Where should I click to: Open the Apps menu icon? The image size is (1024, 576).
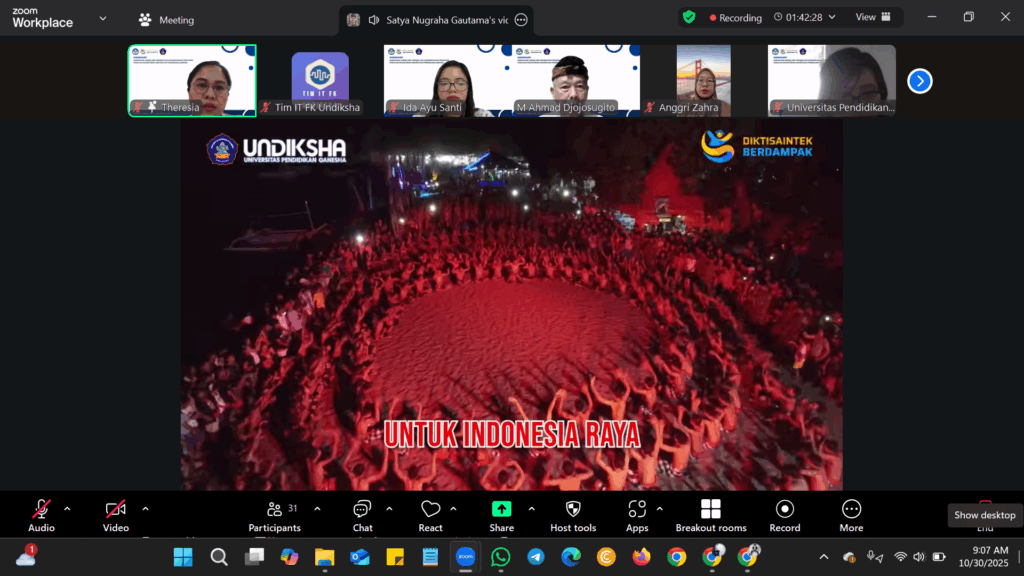click(637, 514)
